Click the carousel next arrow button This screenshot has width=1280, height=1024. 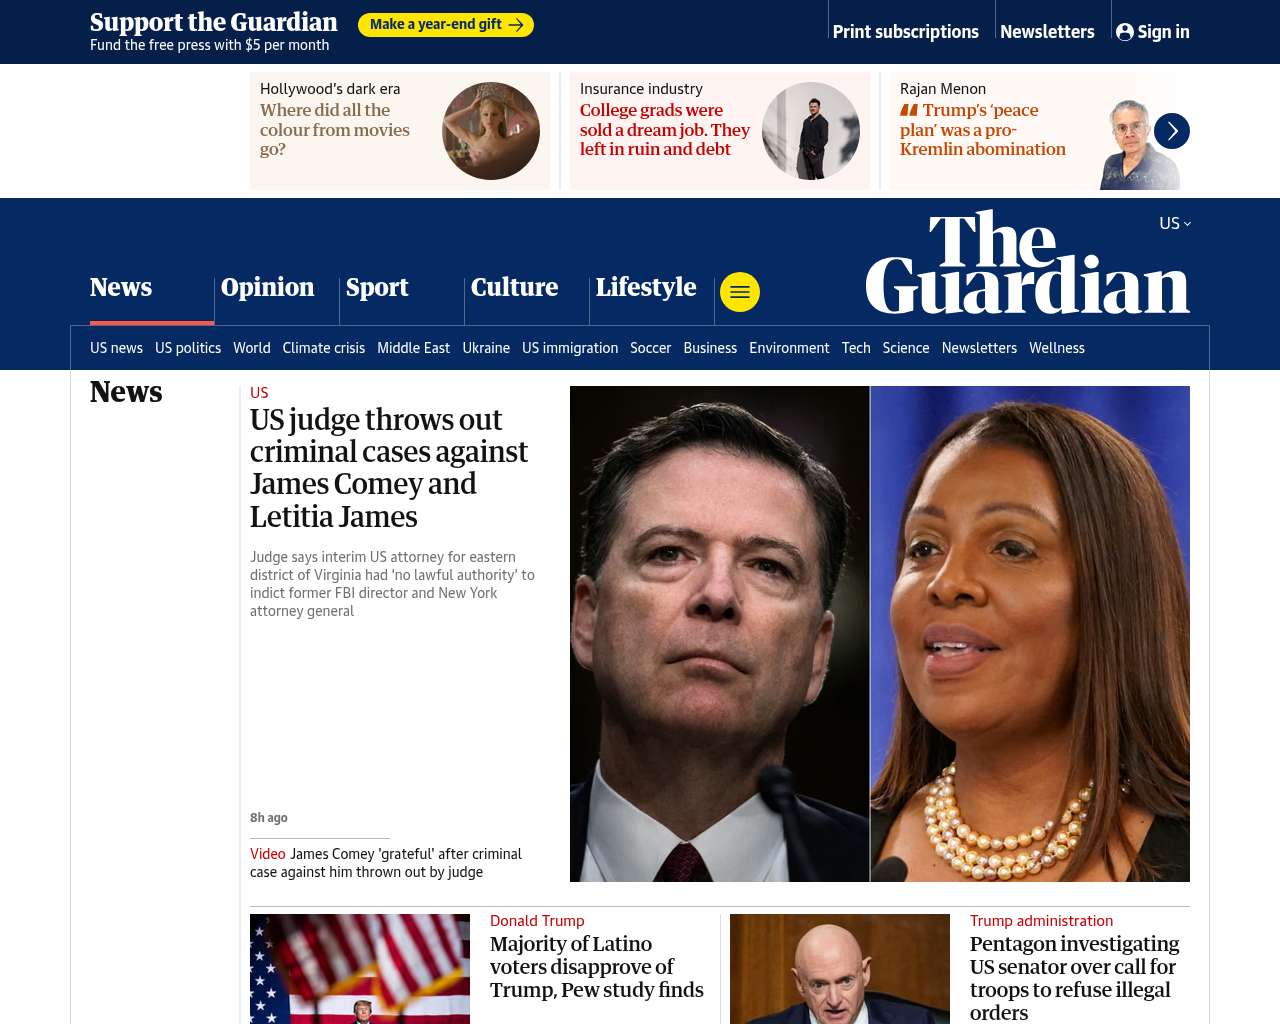tap(1172, 131)
